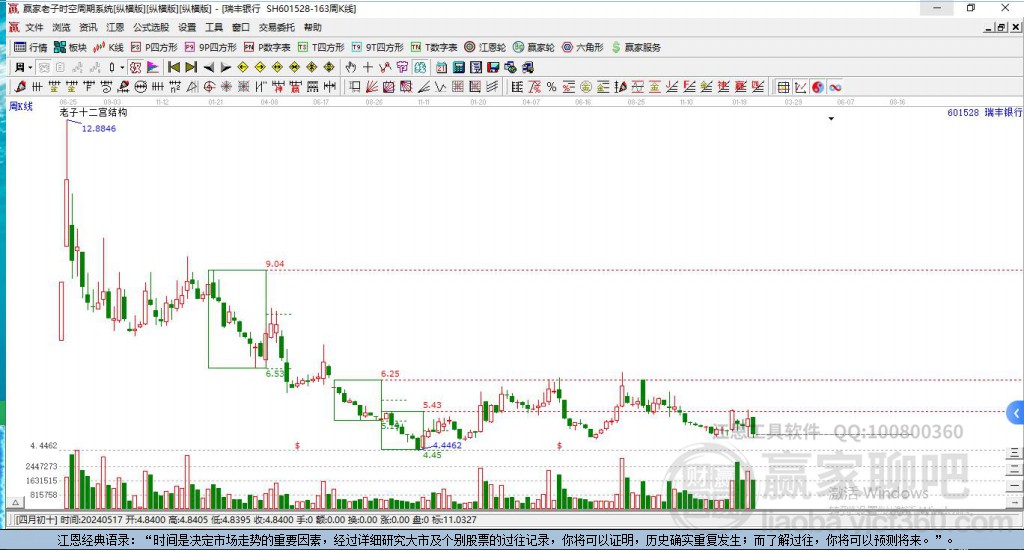Open the calculator icon
Screen dimensions: 1024x550
click(x=458, y=67)
